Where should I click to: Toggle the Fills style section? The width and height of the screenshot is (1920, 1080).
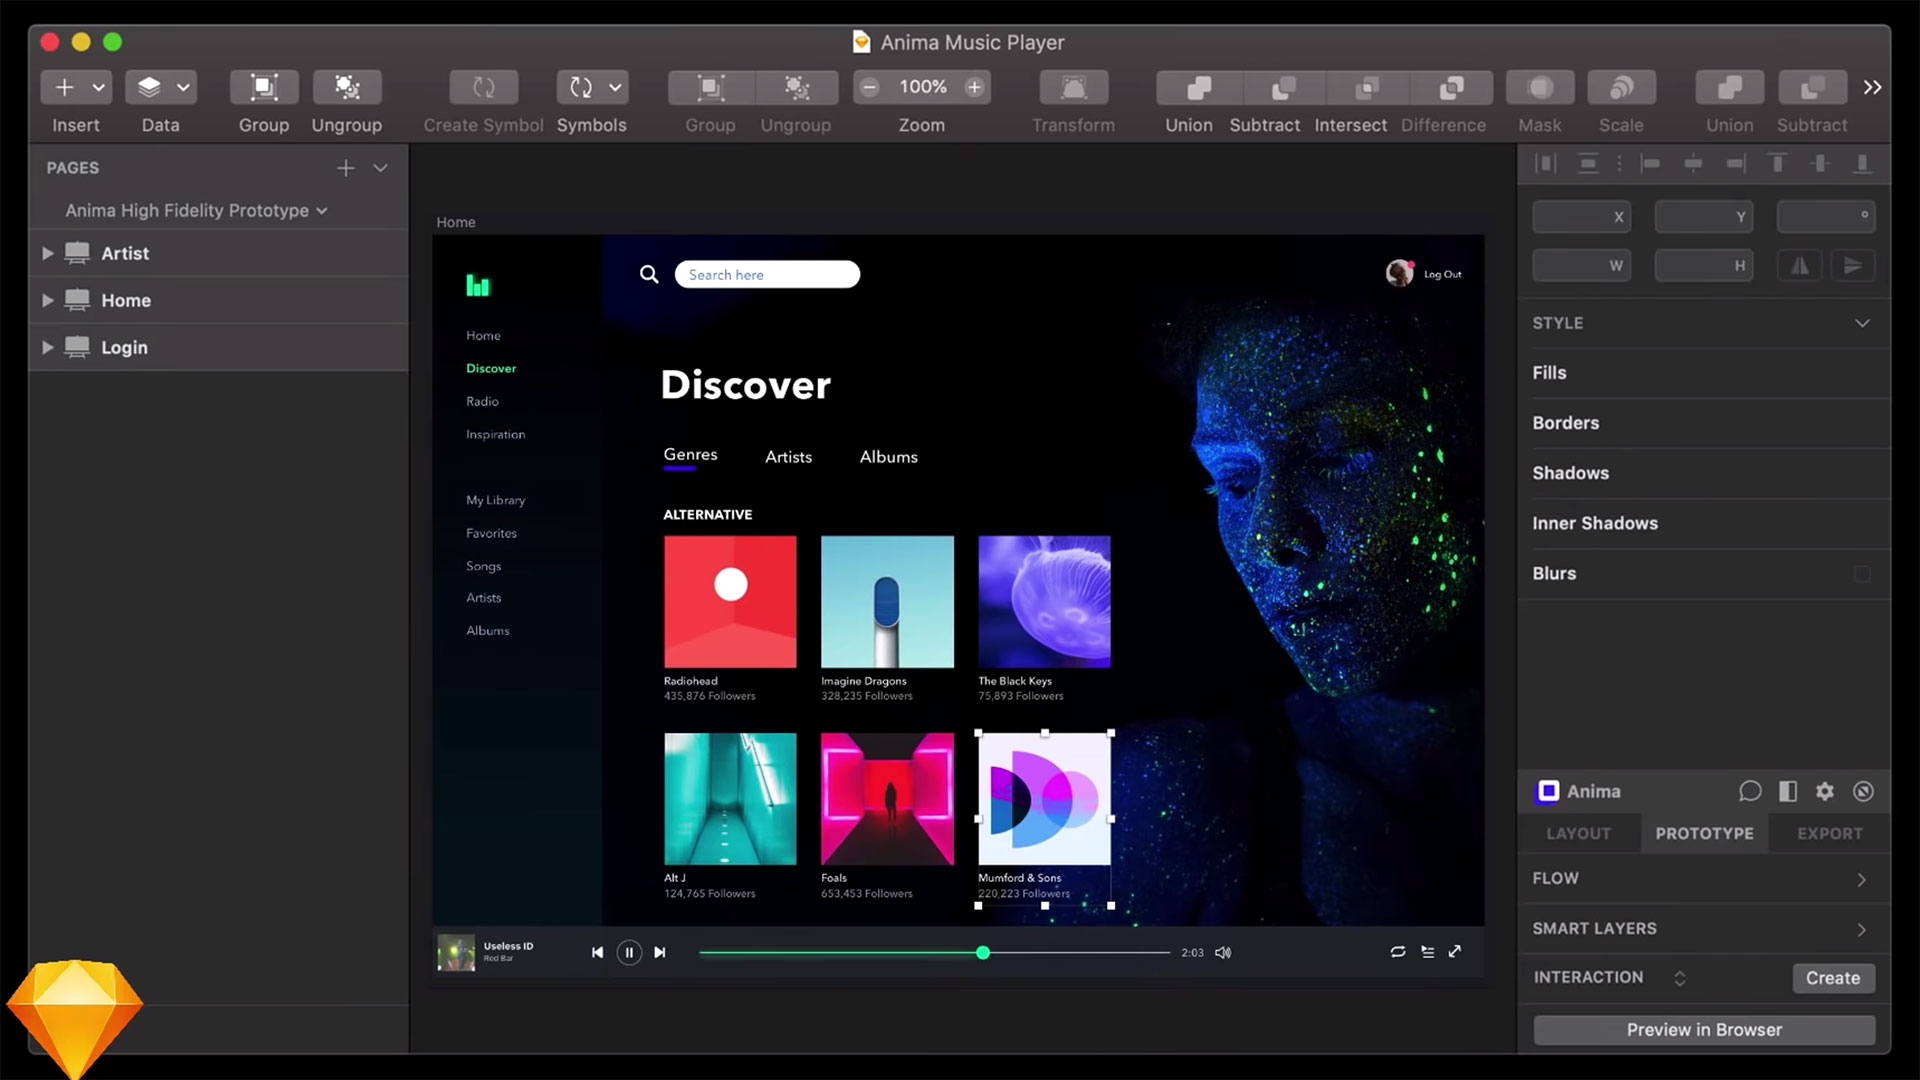coord(1549,372)
